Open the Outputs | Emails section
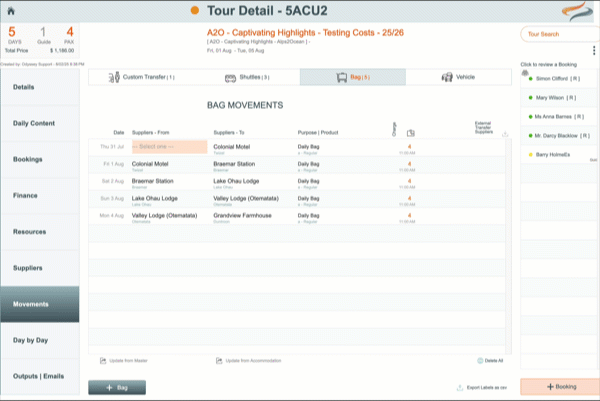The height and width of the screenshot is (401, 600). tap(40, 377)
